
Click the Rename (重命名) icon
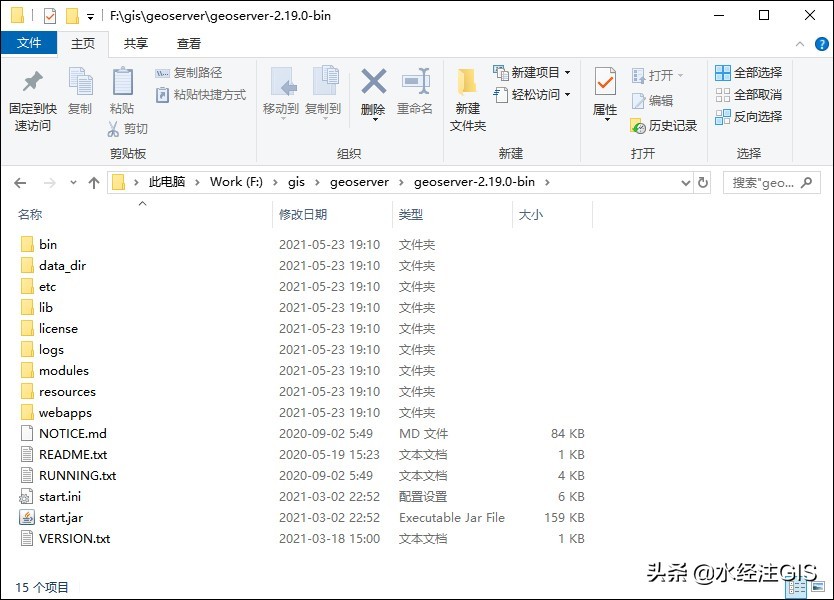tap(415, 81)
